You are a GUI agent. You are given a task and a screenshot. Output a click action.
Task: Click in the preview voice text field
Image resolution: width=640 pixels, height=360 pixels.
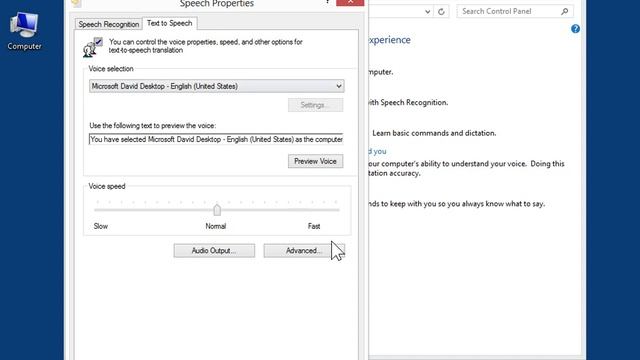click(216, 139)
